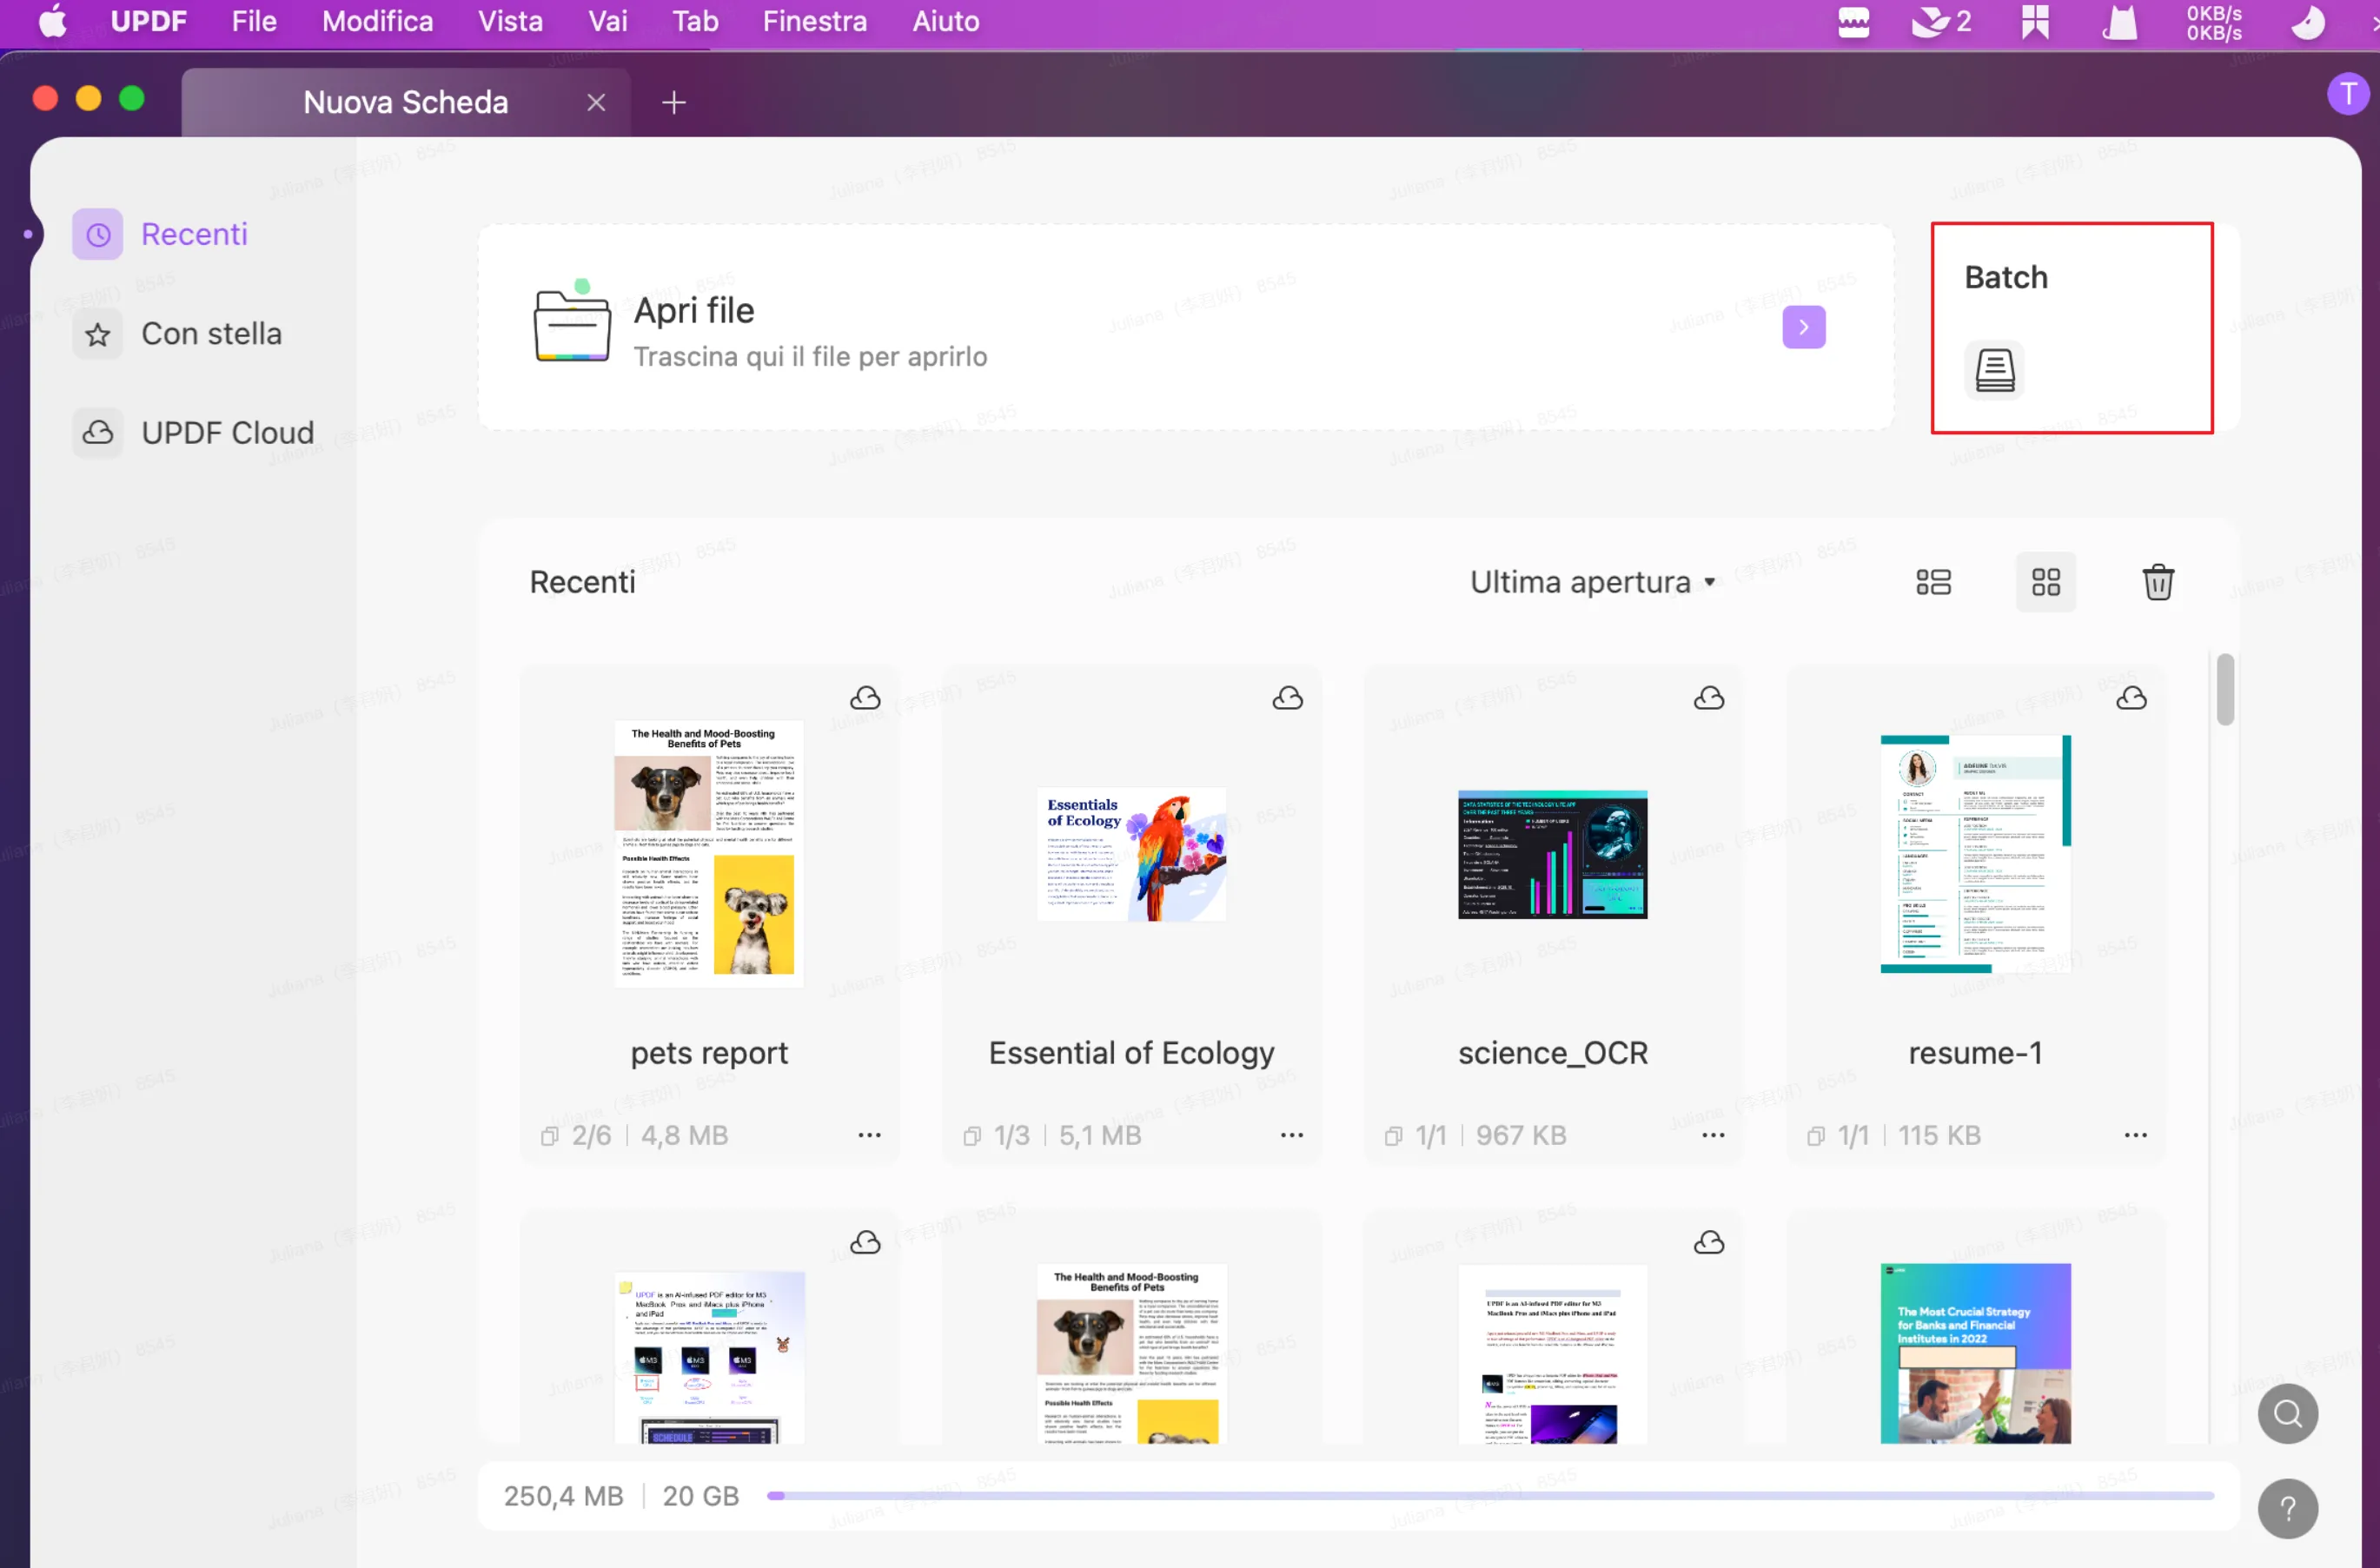The height and width of the screenshot is (1568, 2380).
Task: Select Recenti from the sidebar
Action: (193, 233)
